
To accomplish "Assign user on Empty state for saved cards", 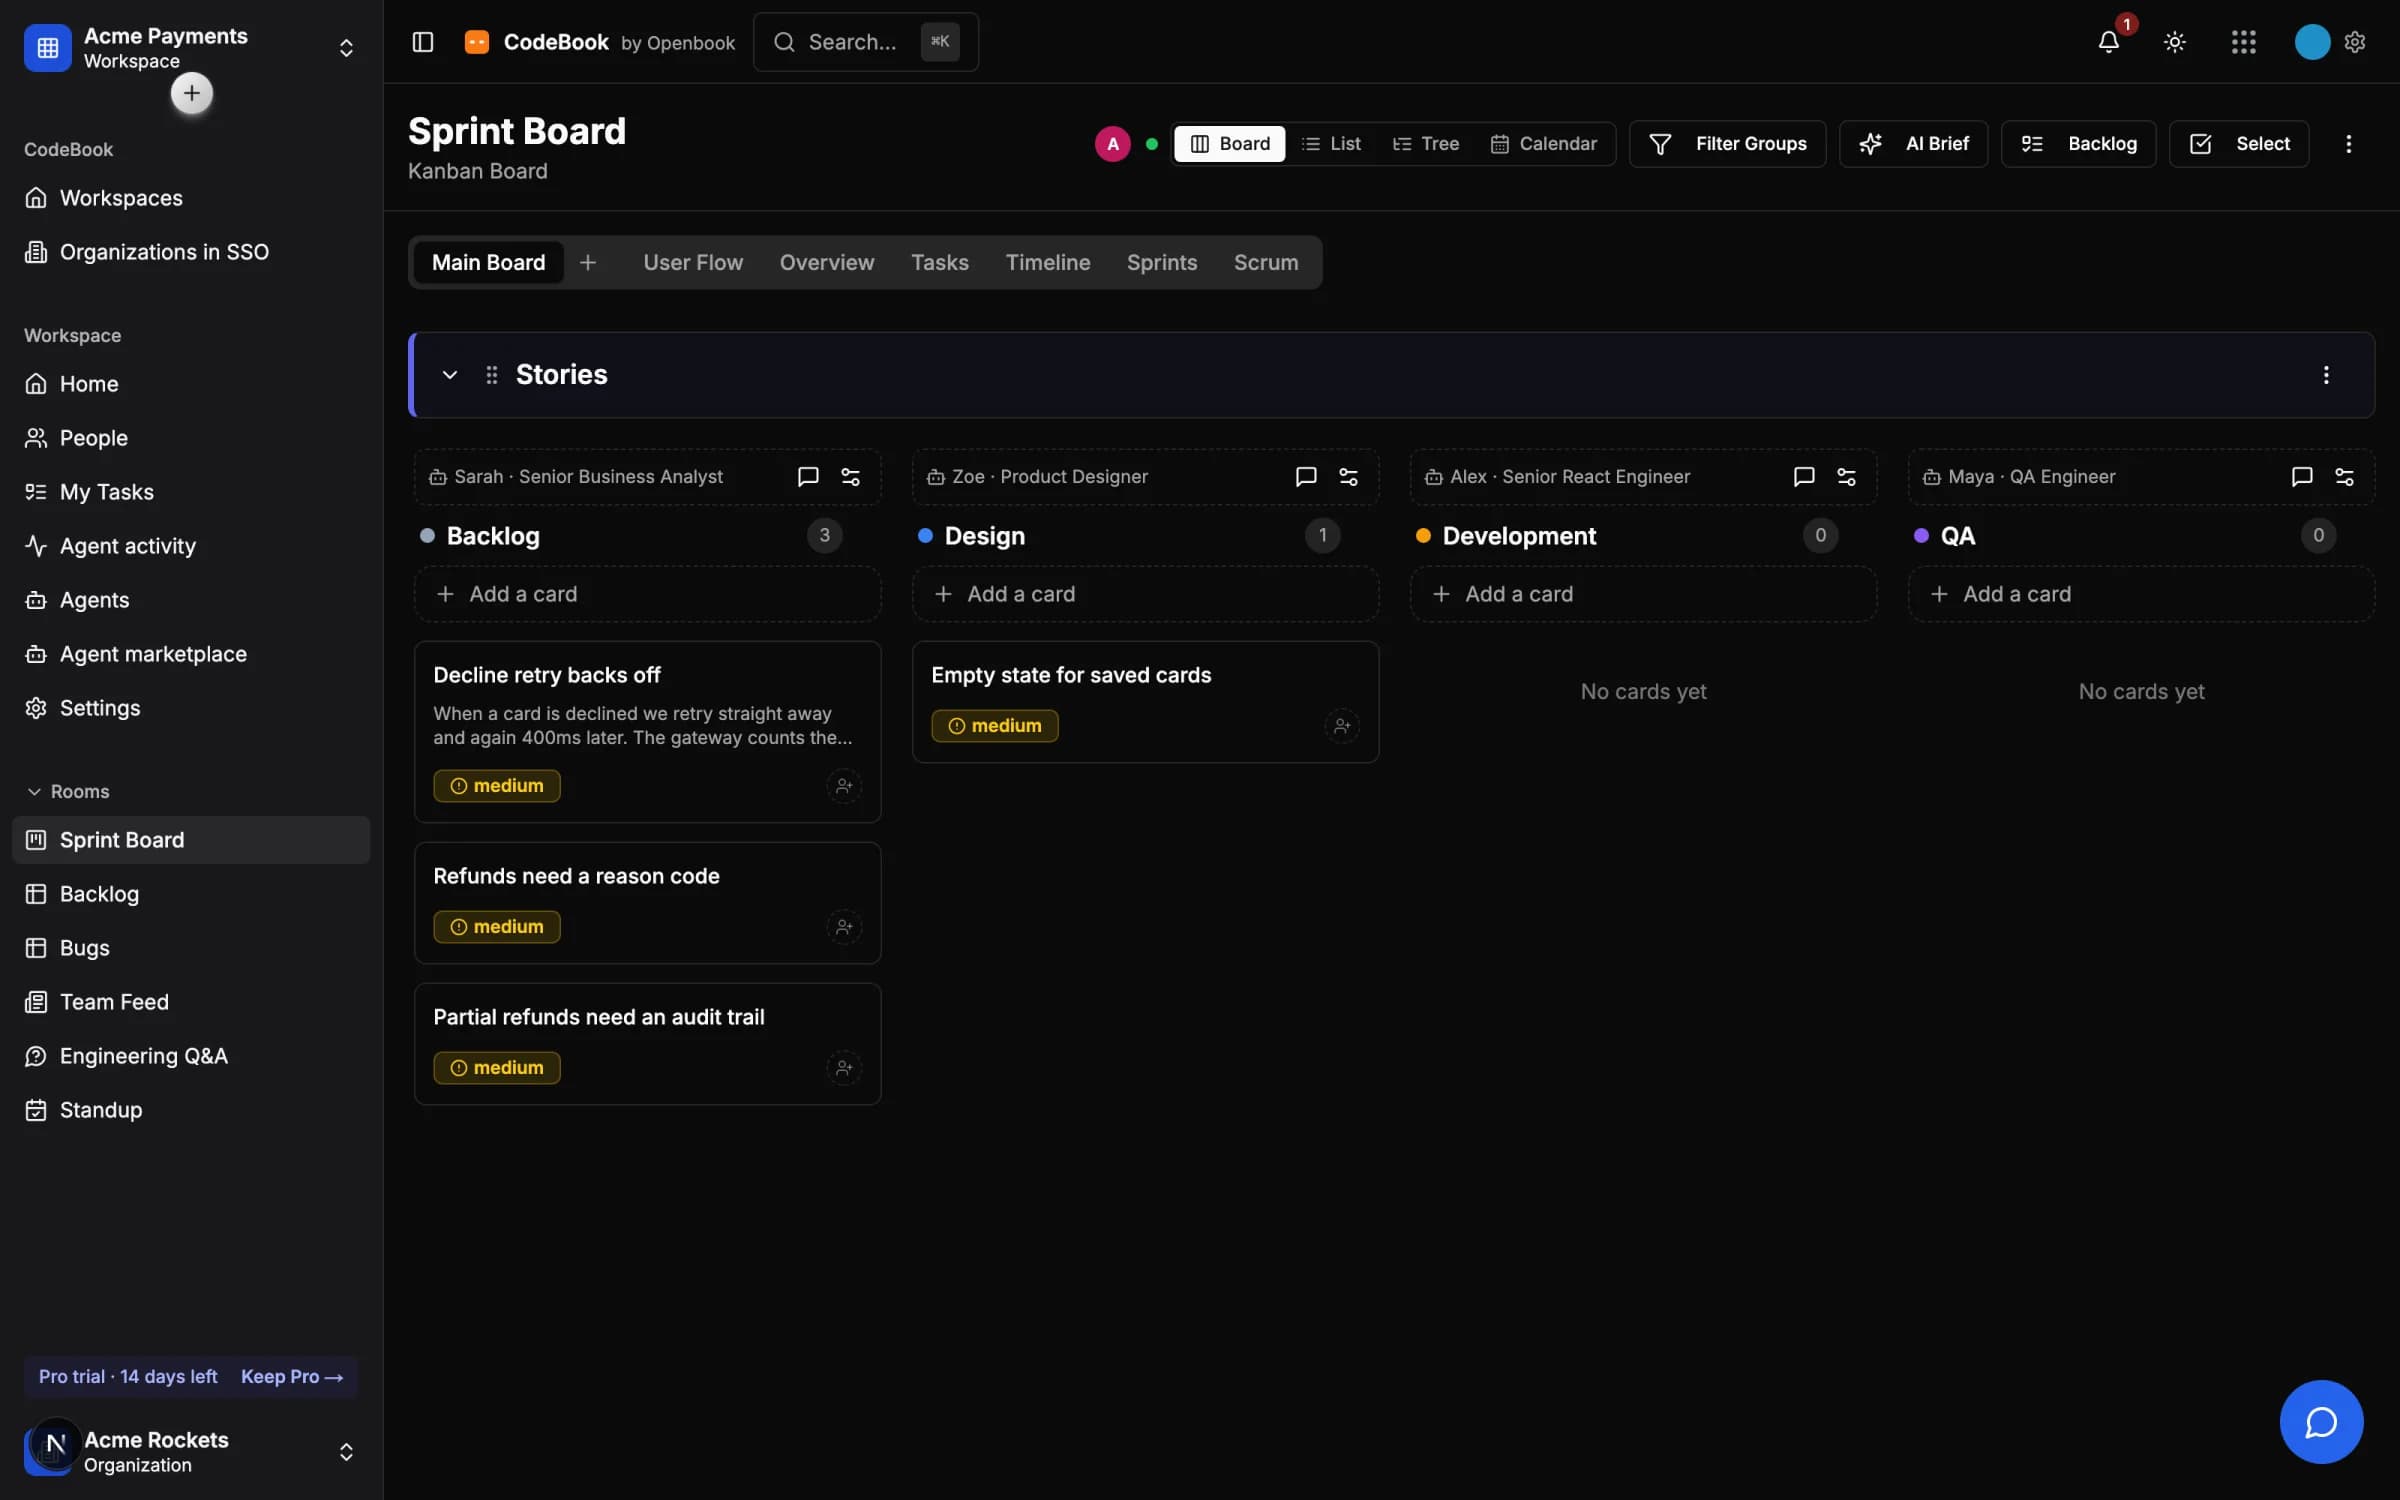I will (x=1342, y=726).
